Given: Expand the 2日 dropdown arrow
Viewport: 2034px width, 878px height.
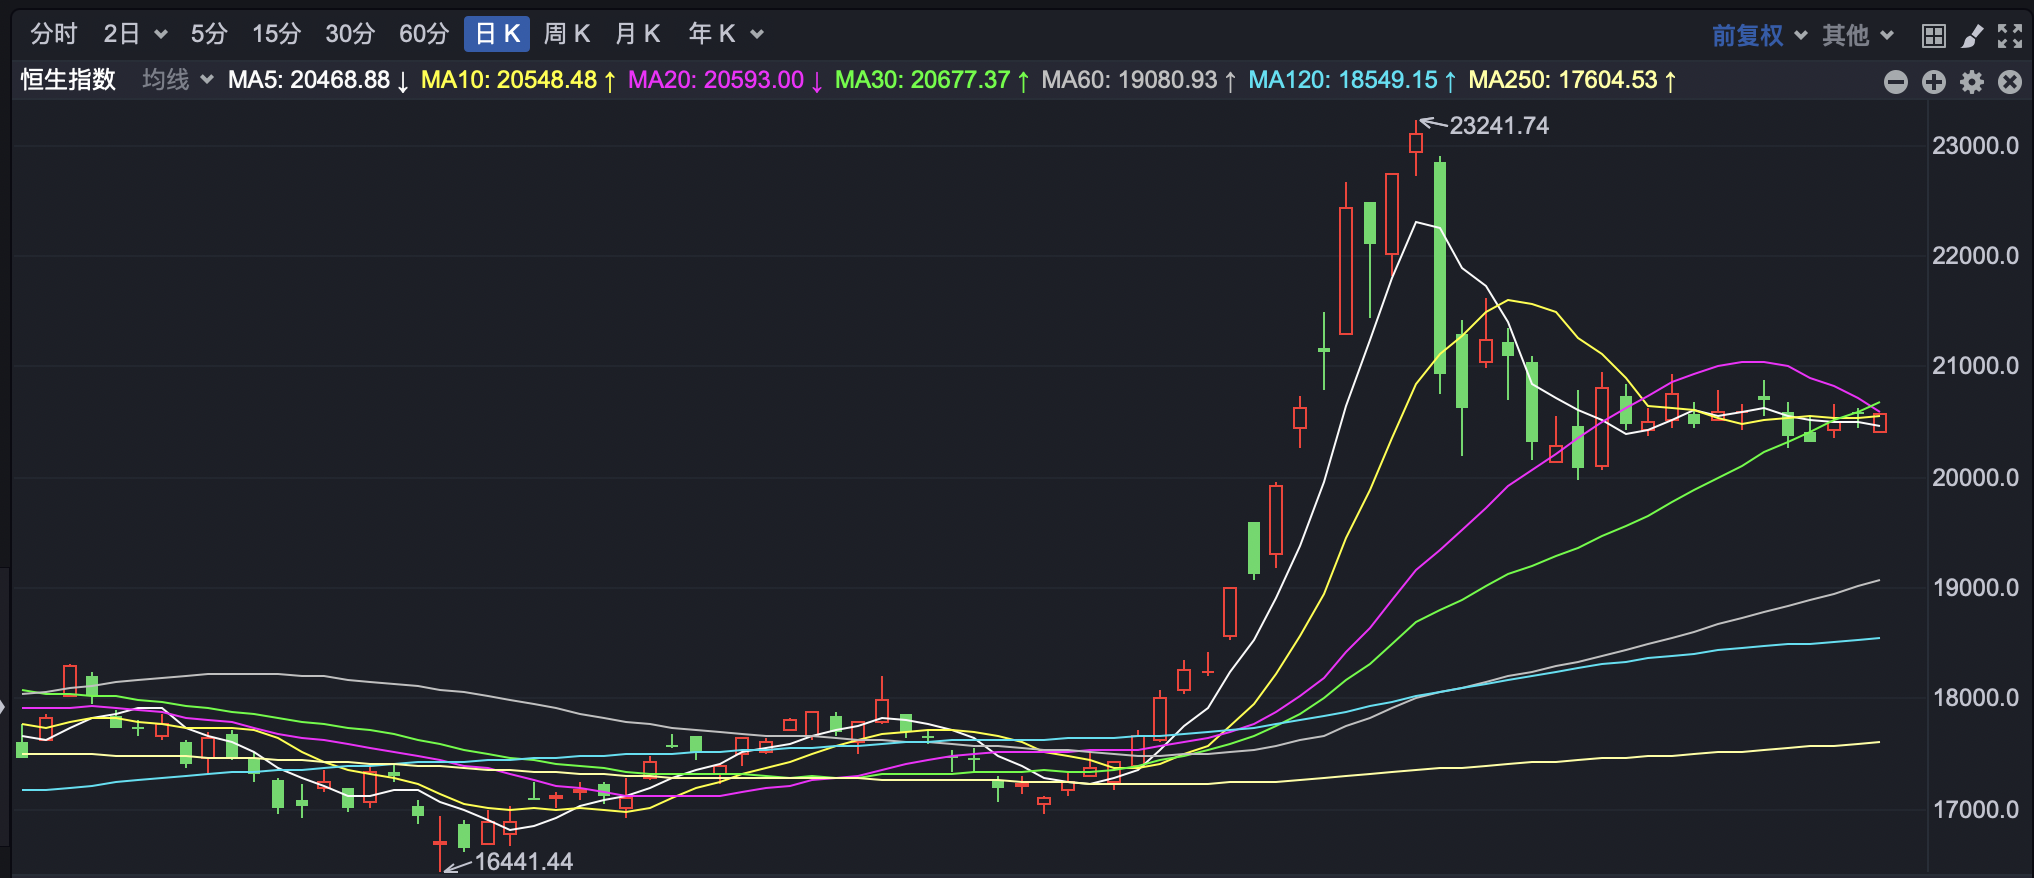Looking at the screenshot, I should tap(161, 35).
